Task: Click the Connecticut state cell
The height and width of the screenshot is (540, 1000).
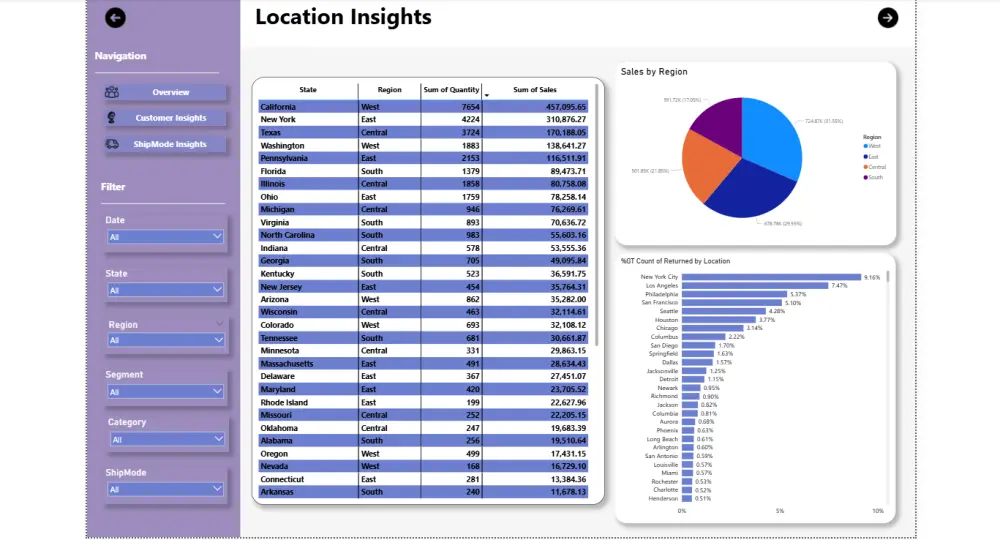Action: coord(308,479)
